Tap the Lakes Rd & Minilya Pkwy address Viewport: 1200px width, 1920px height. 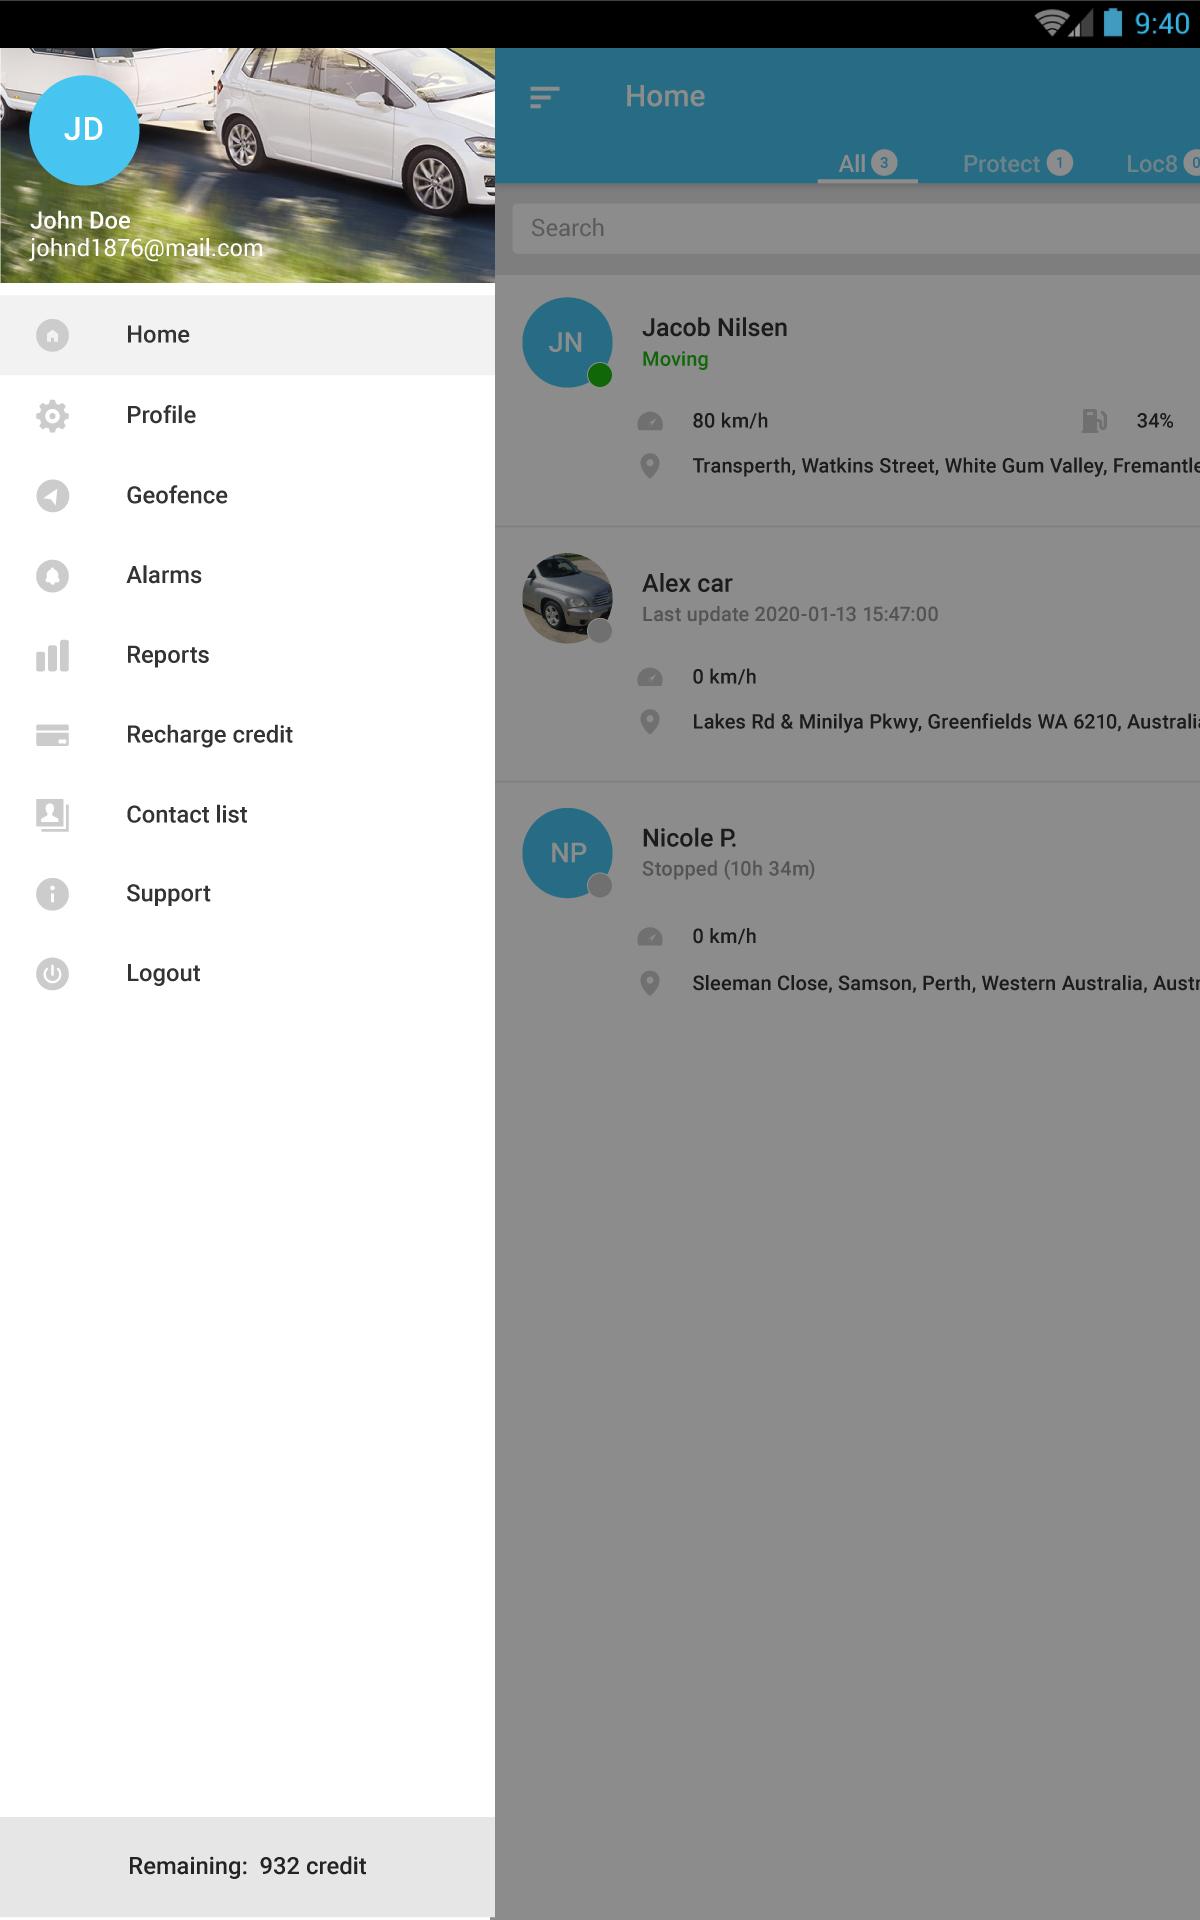pos(946,722)
